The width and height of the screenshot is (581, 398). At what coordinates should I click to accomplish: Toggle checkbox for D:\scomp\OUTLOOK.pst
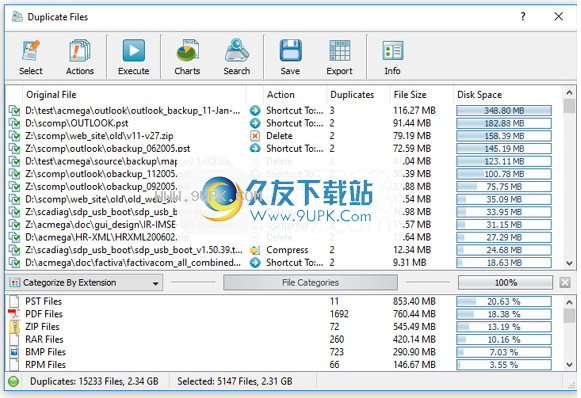14,123
